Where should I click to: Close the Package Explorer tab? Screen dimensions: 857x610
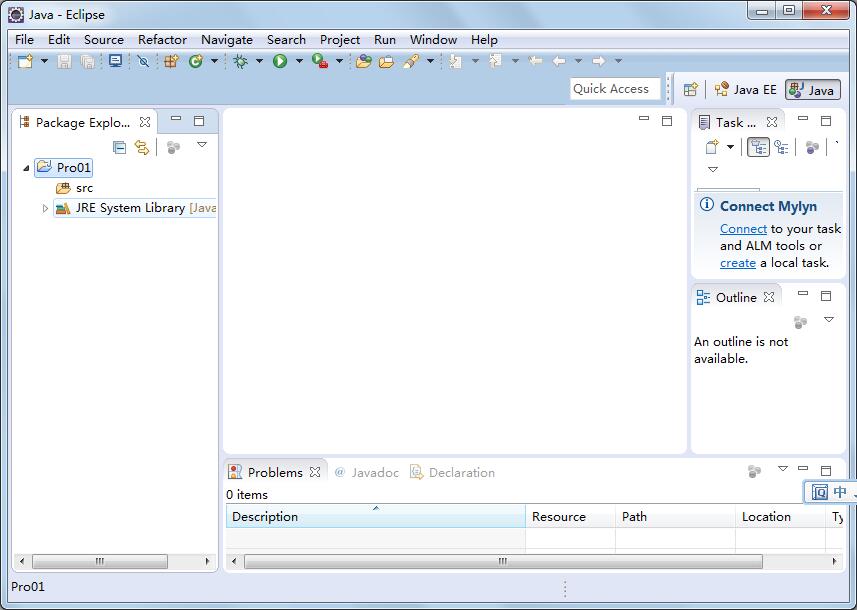tap(145, 122)
